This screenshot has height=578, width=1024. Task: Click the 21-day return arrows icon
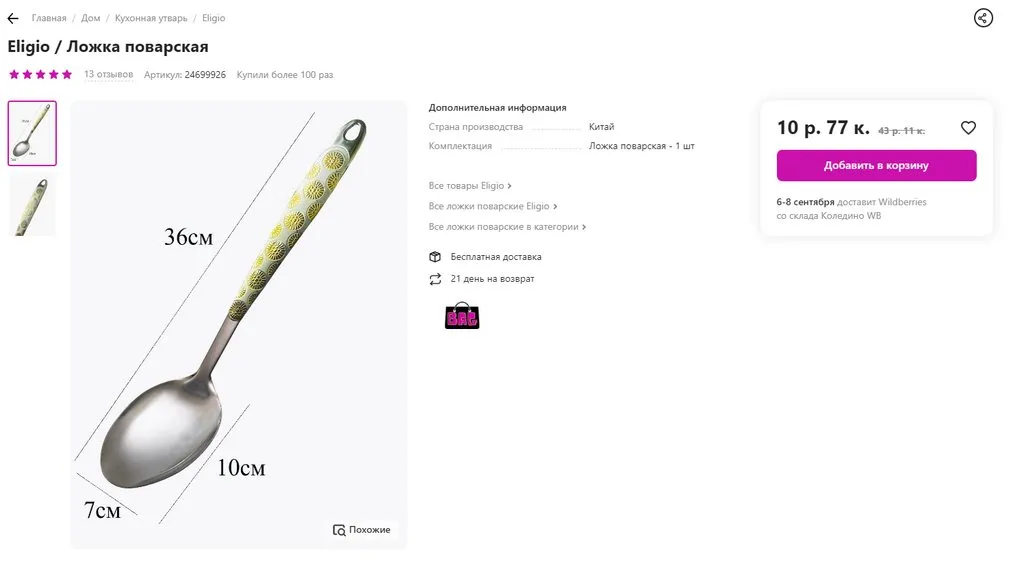435,279
